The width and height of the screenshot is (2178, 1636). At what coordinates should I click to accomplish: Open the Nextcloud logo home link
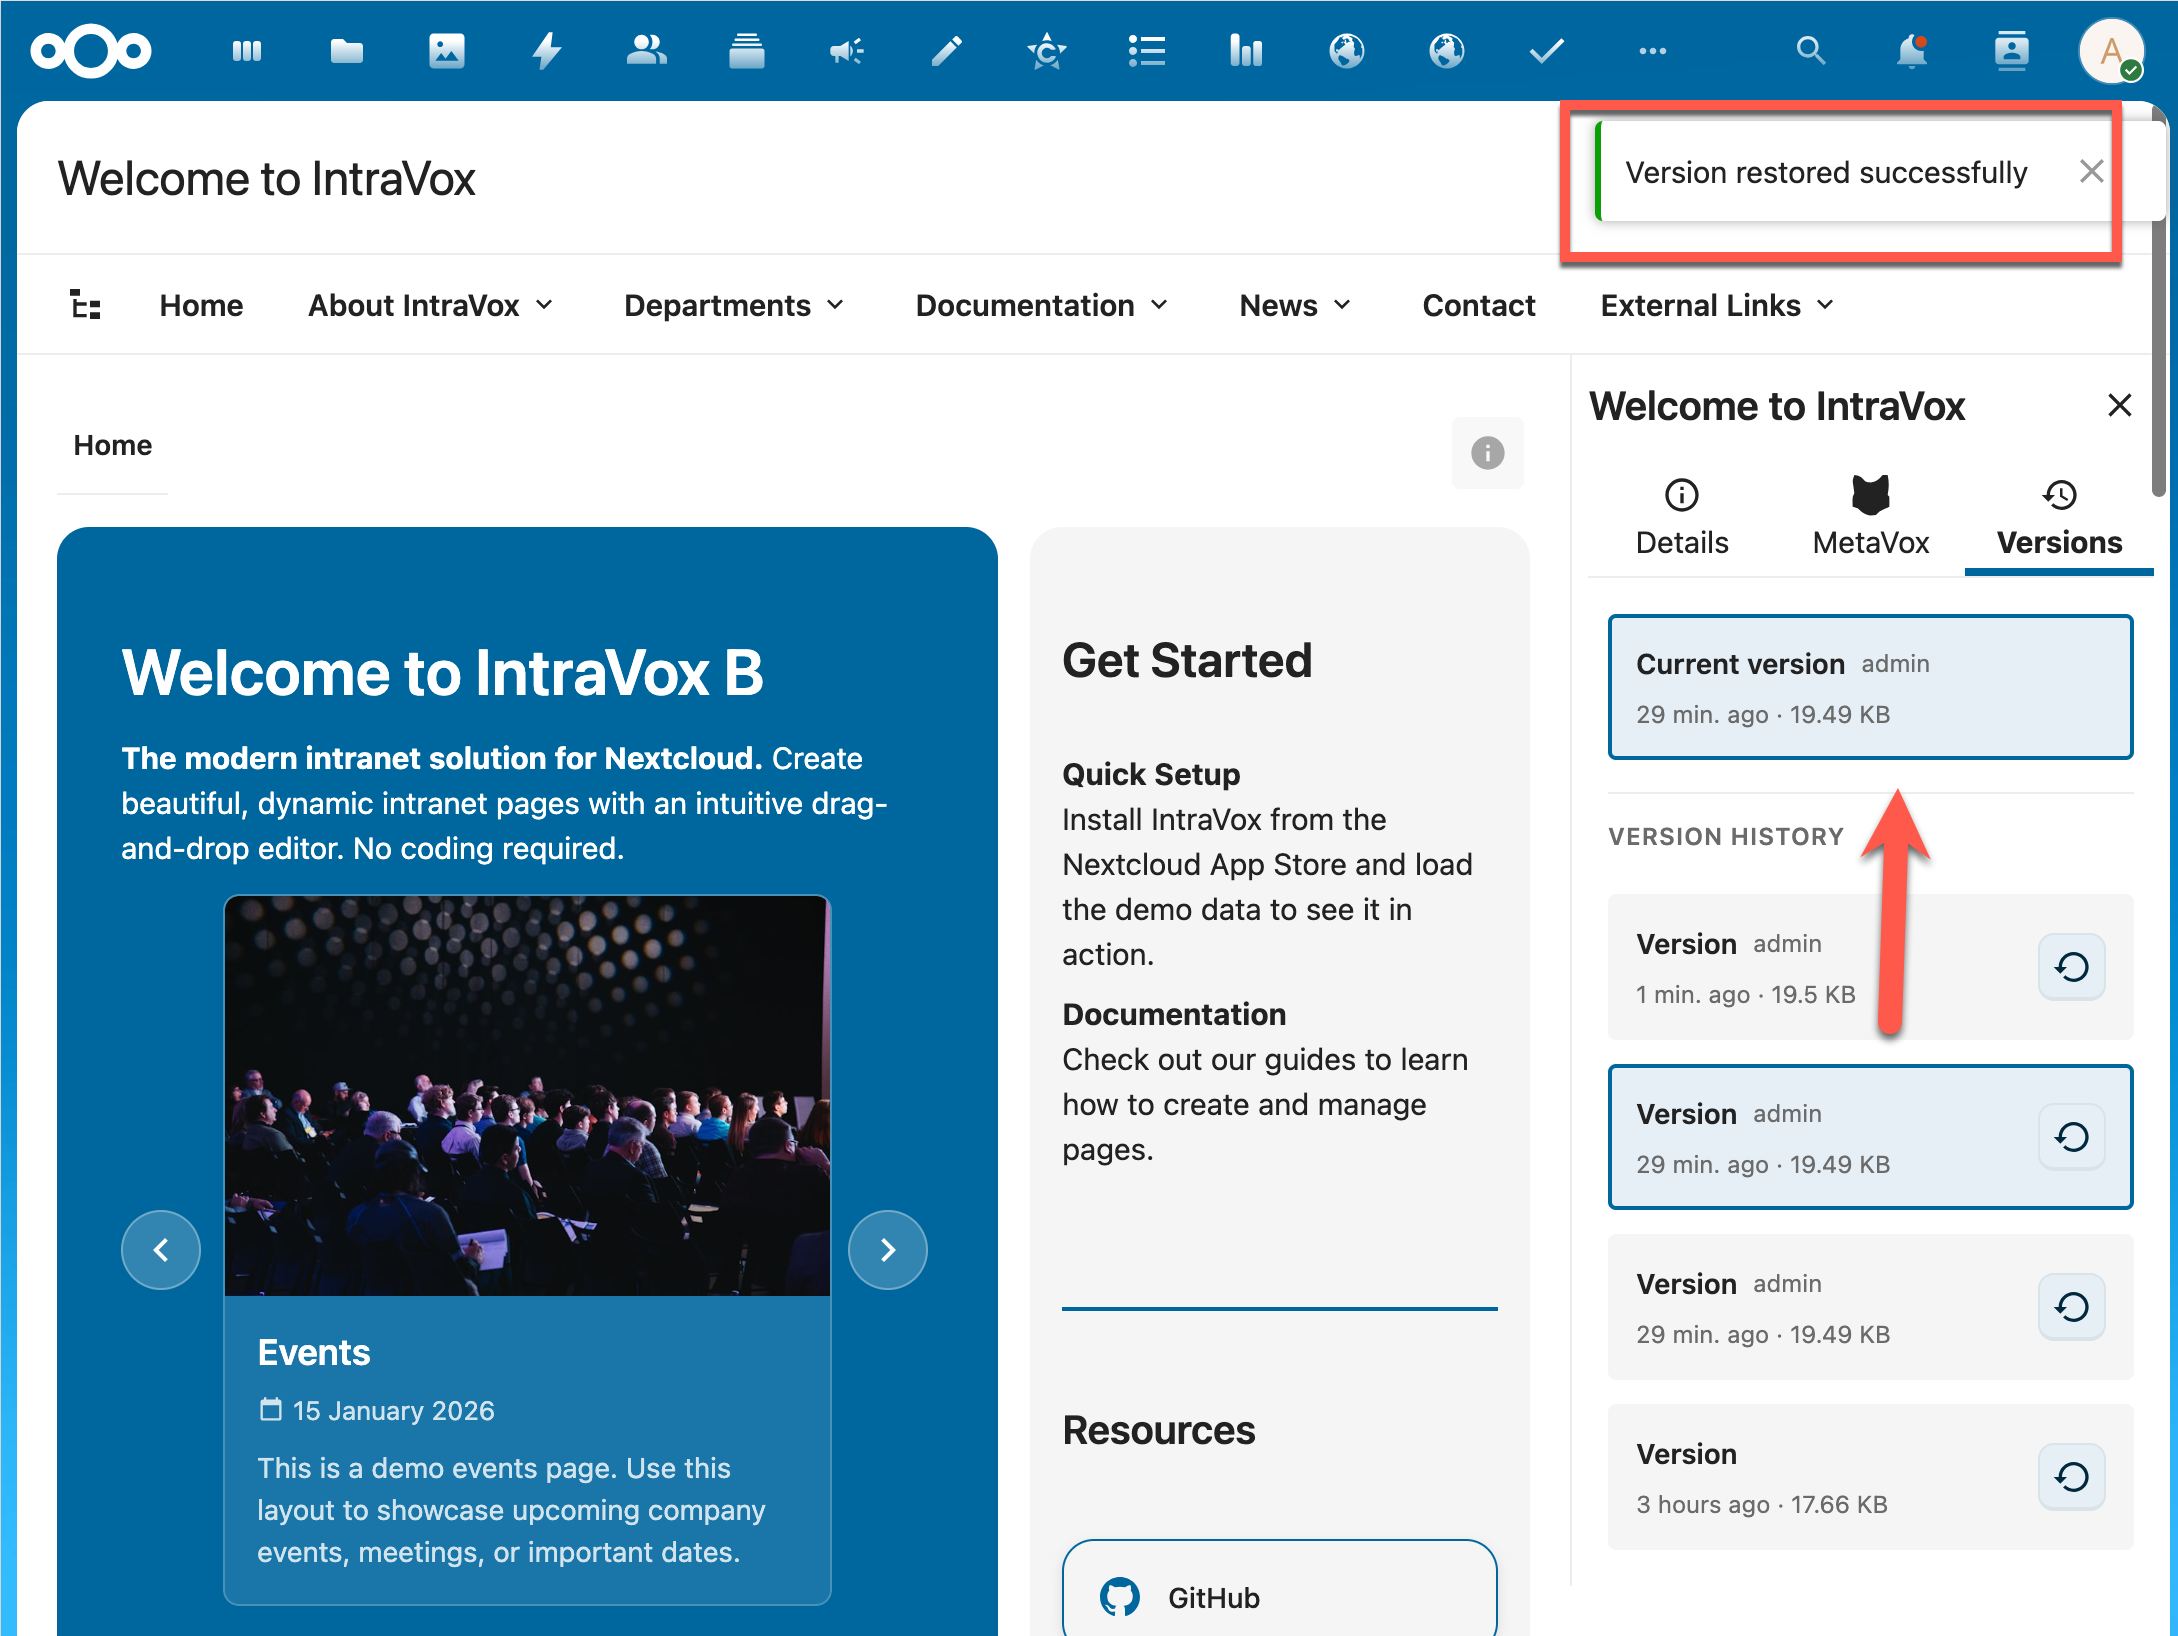pyautogui.click(x=91, y=51)
